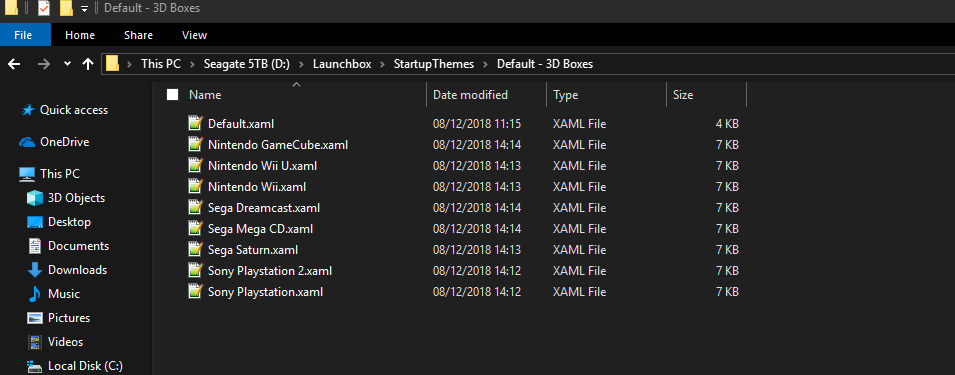Click the Properties quick access toolbar icon
This screenshot has width=955, height=375.
click(x=43, y=9)
